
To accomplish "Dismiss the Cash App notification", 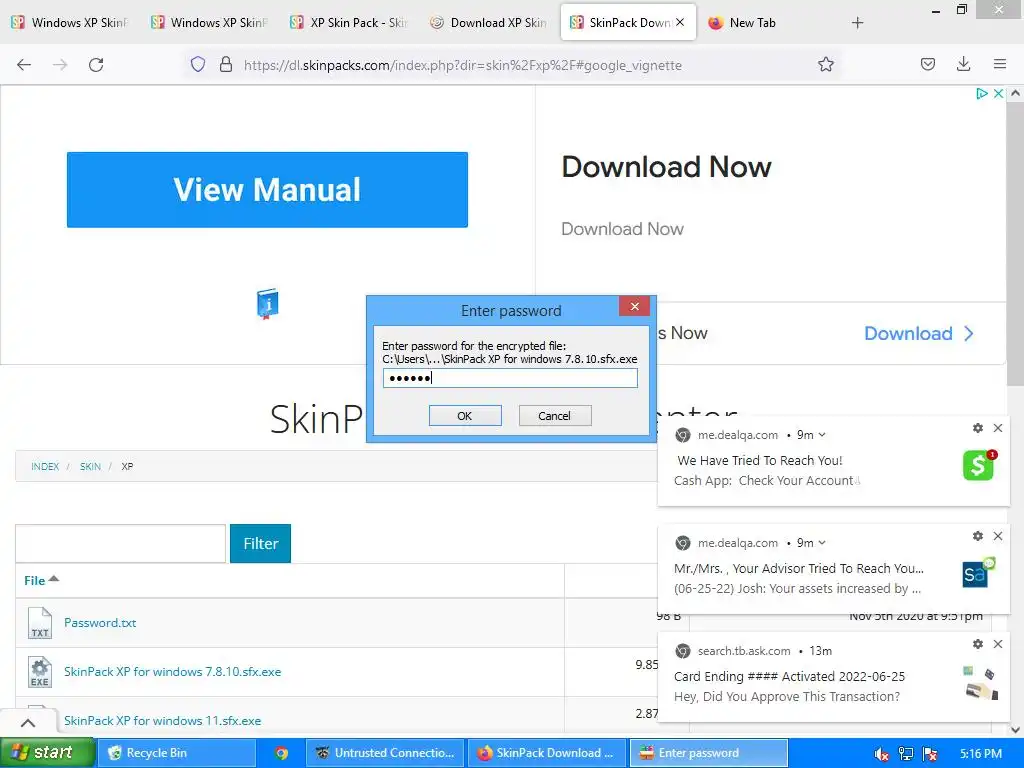I will (x=998, y=428).
